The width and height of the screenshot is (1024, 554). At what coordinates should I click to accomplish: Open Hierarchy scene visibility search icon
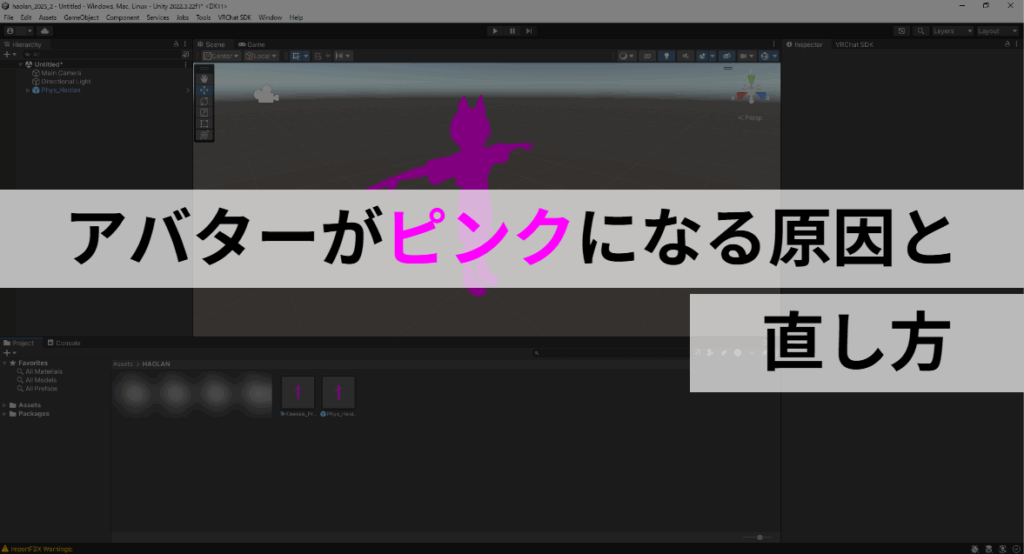185,55
